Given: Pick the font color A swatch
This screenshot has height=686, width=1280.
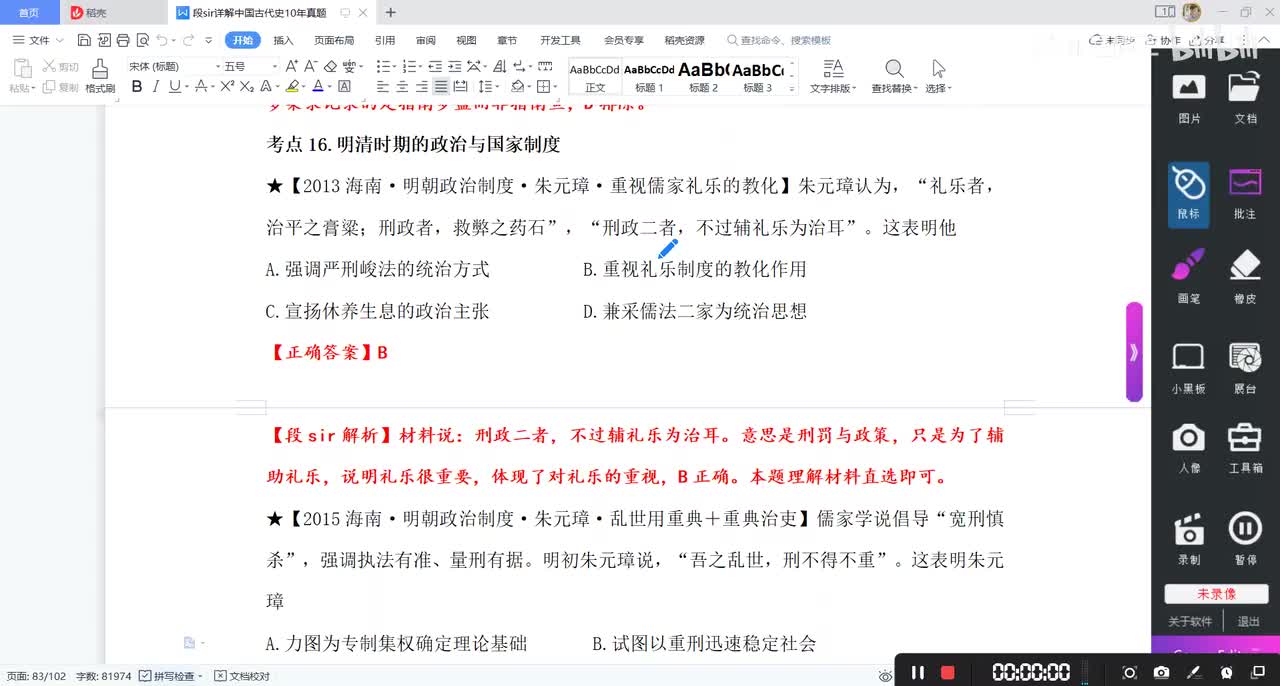Looking at the screenshot, I should (317, 87).
